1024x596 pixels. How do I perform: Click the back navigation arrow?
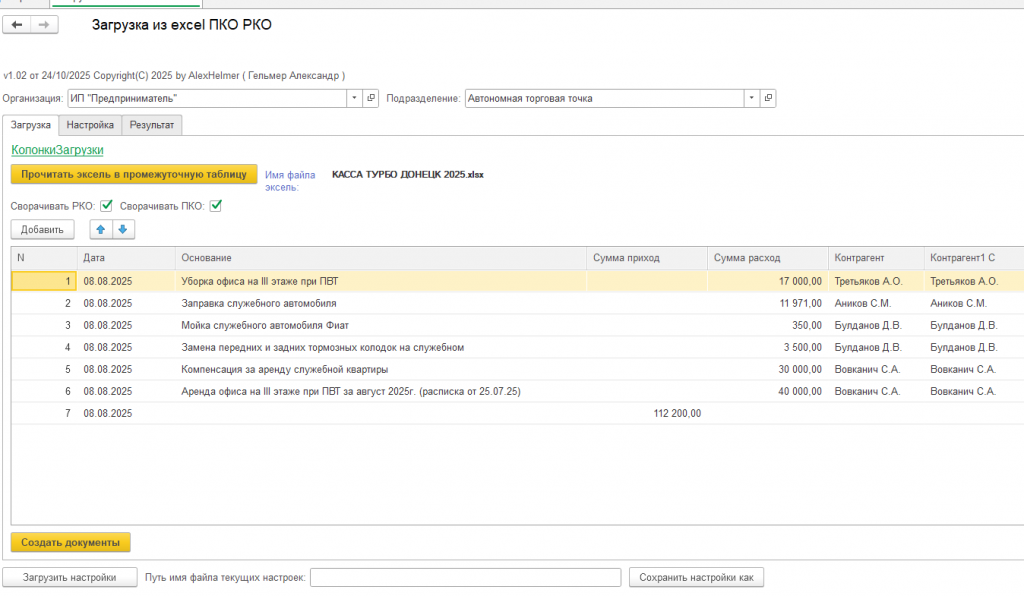17,25
